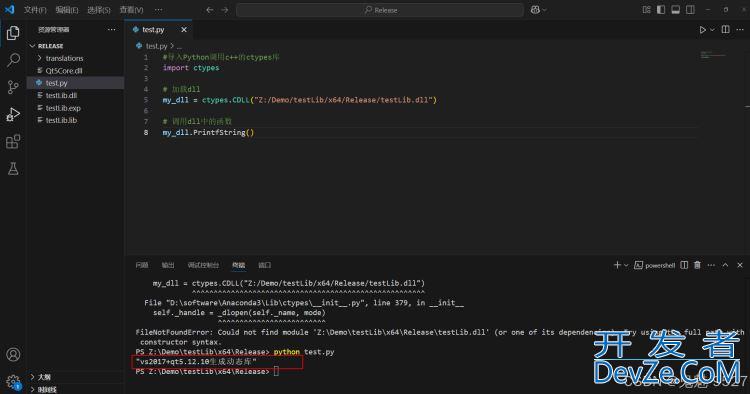750x394 pixels.
Task: Open the Copilot chat icon
Action: 535,10
